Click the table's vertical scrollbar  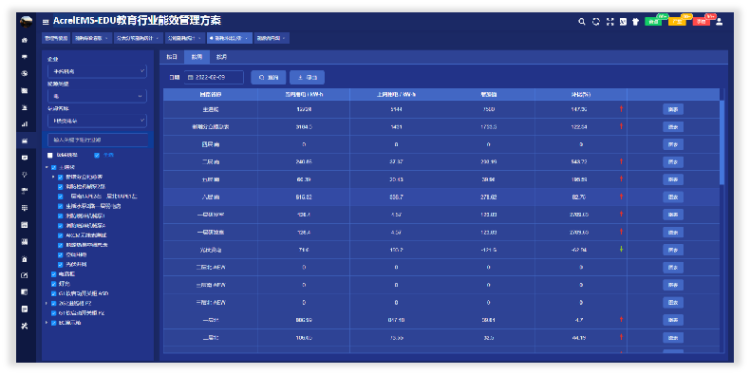pyautogui.click(x=722, y=143)
